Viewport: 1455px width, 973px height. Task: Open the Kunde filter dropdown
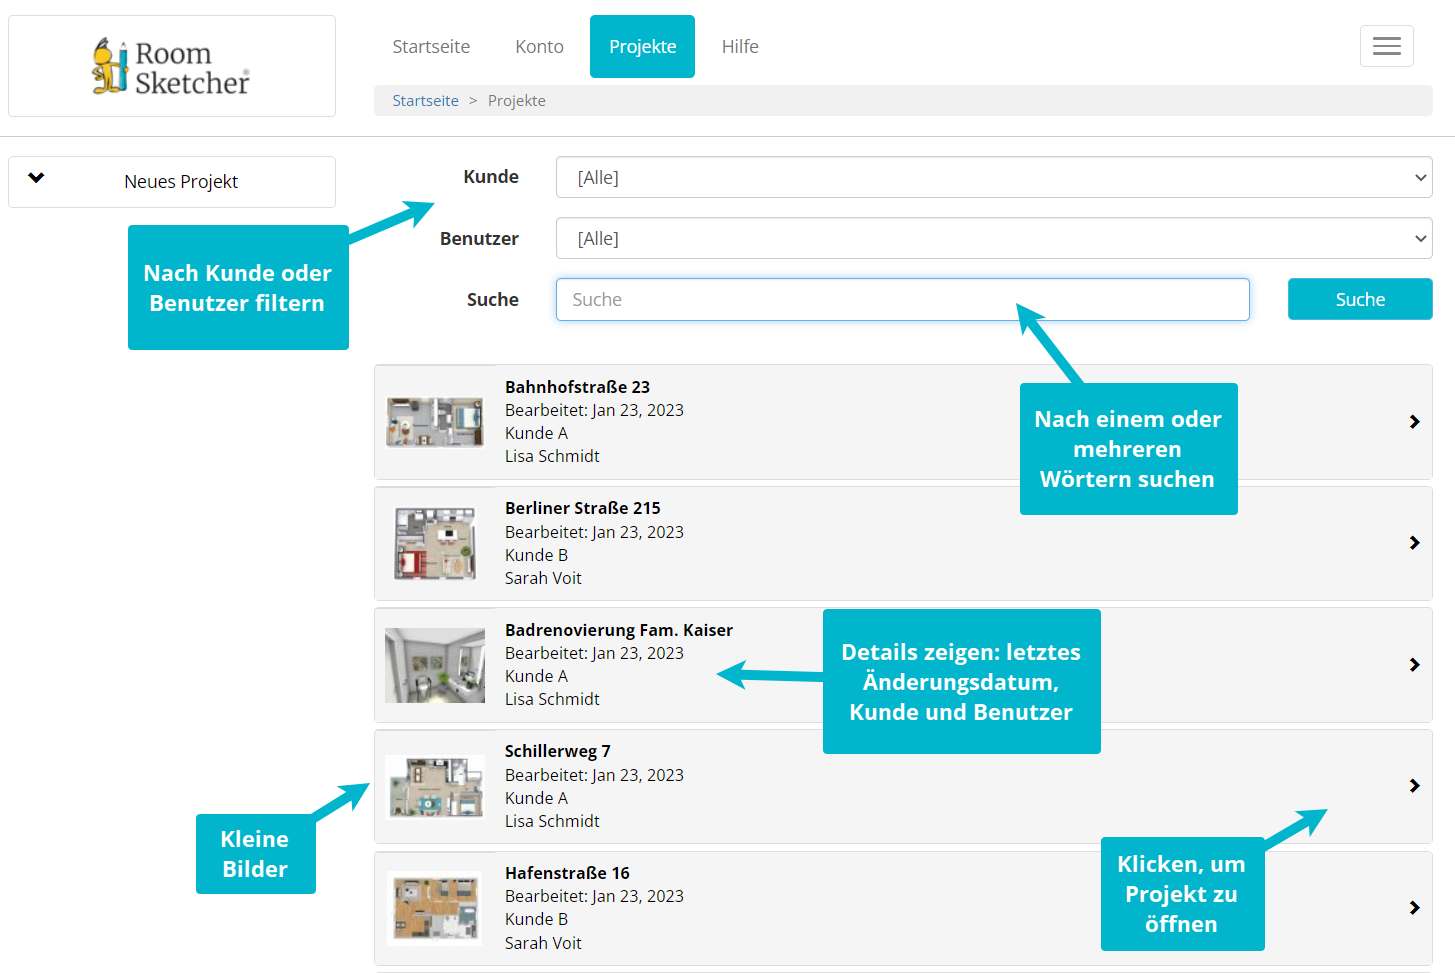[x=993, y=177]
